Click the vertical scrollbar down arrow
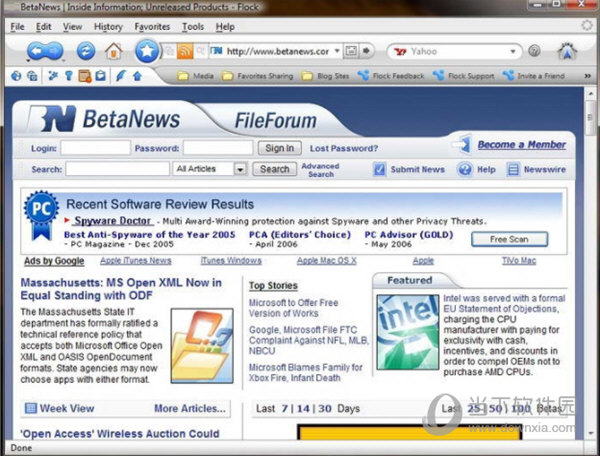 point(591,433)
